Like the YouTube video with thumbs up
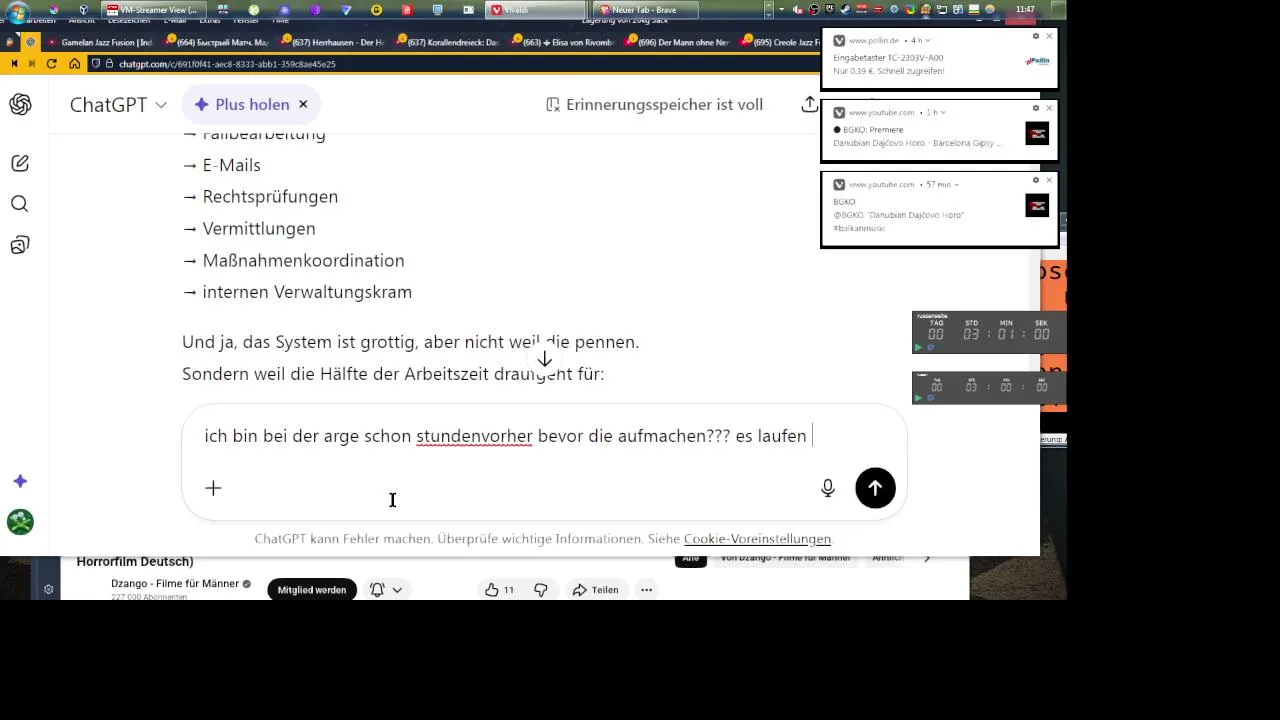 click(x=500, y=590)
